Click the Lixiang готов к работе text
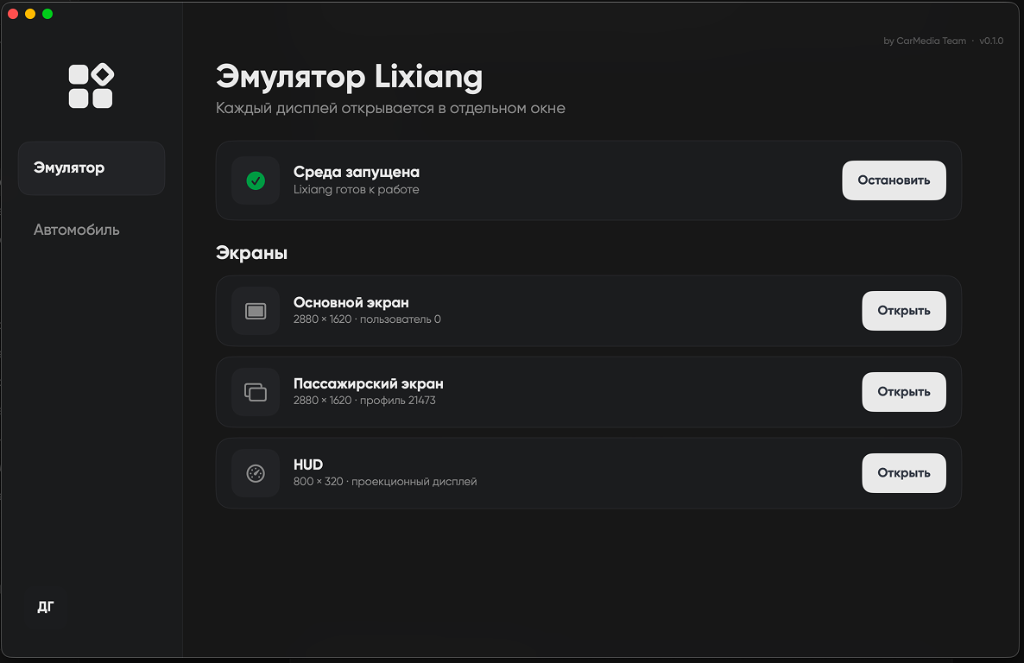 tap(356, 189)
